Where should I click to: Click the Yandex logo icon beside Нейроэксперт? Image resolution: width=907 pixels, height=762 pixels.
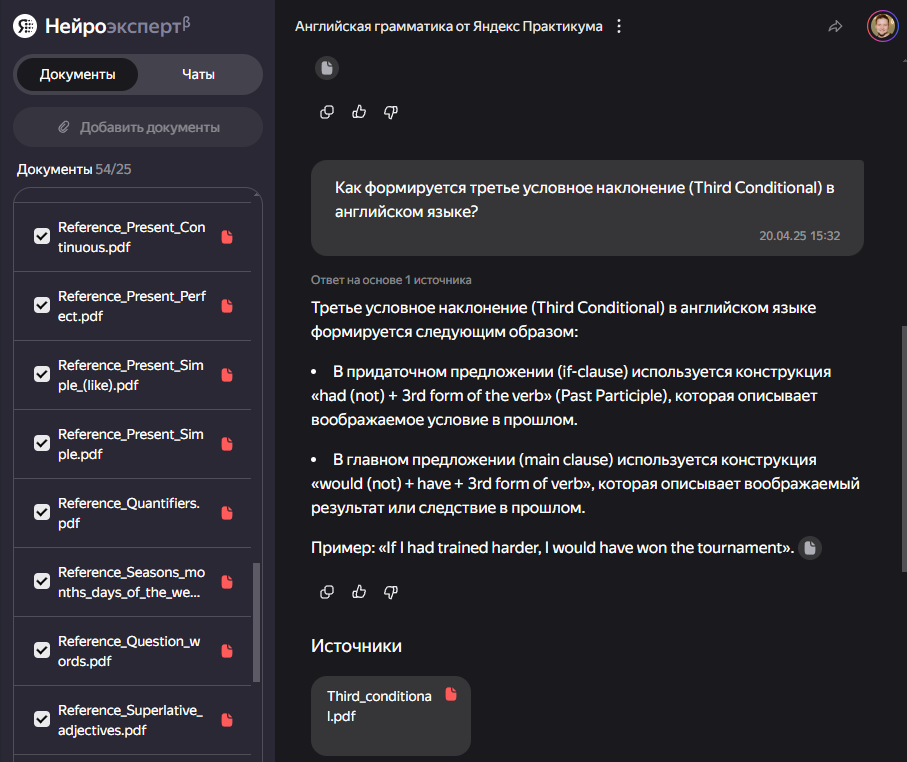(x=25, y=26)
